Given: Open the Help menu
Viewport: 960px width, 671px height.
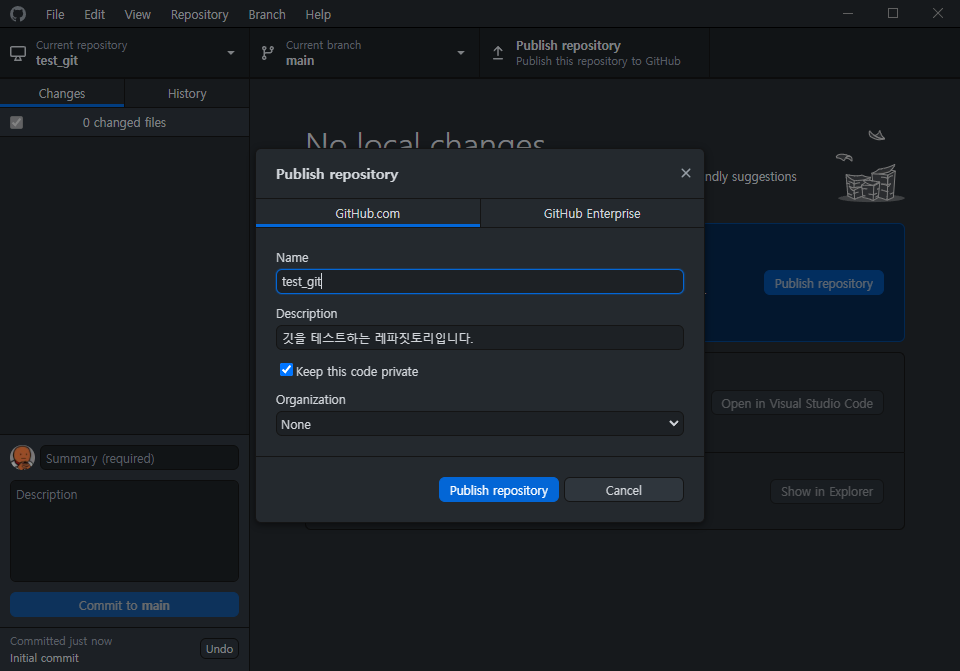Looking at the screenshot, I should [x=318, y=14].
